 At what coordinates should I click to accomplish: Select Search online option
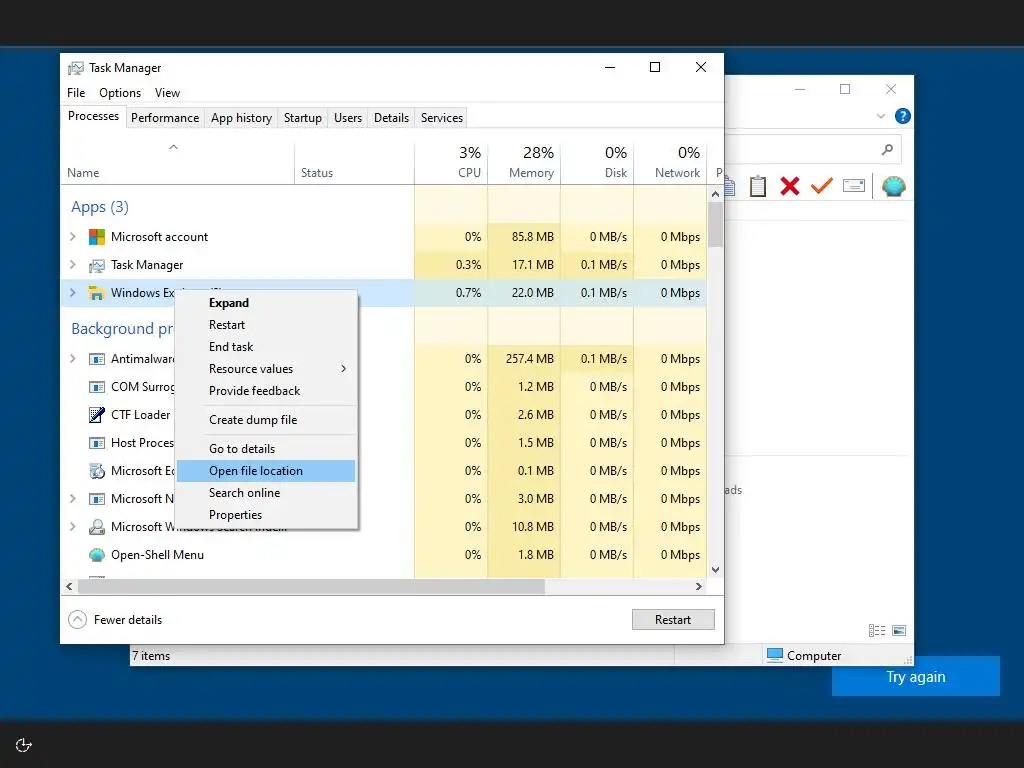tap(266, 493)
